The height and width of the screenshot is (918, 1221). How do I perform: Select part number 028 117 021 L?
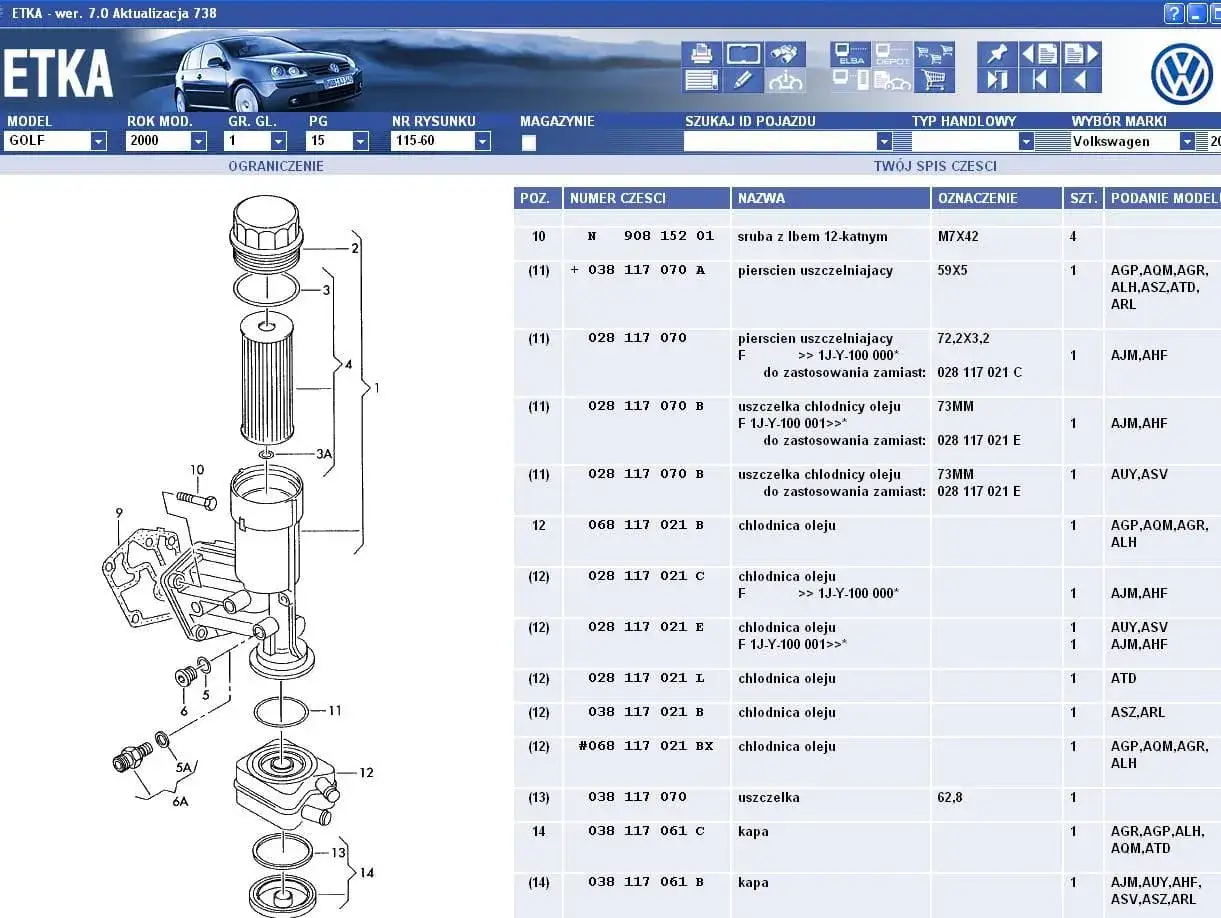point(646,678)
